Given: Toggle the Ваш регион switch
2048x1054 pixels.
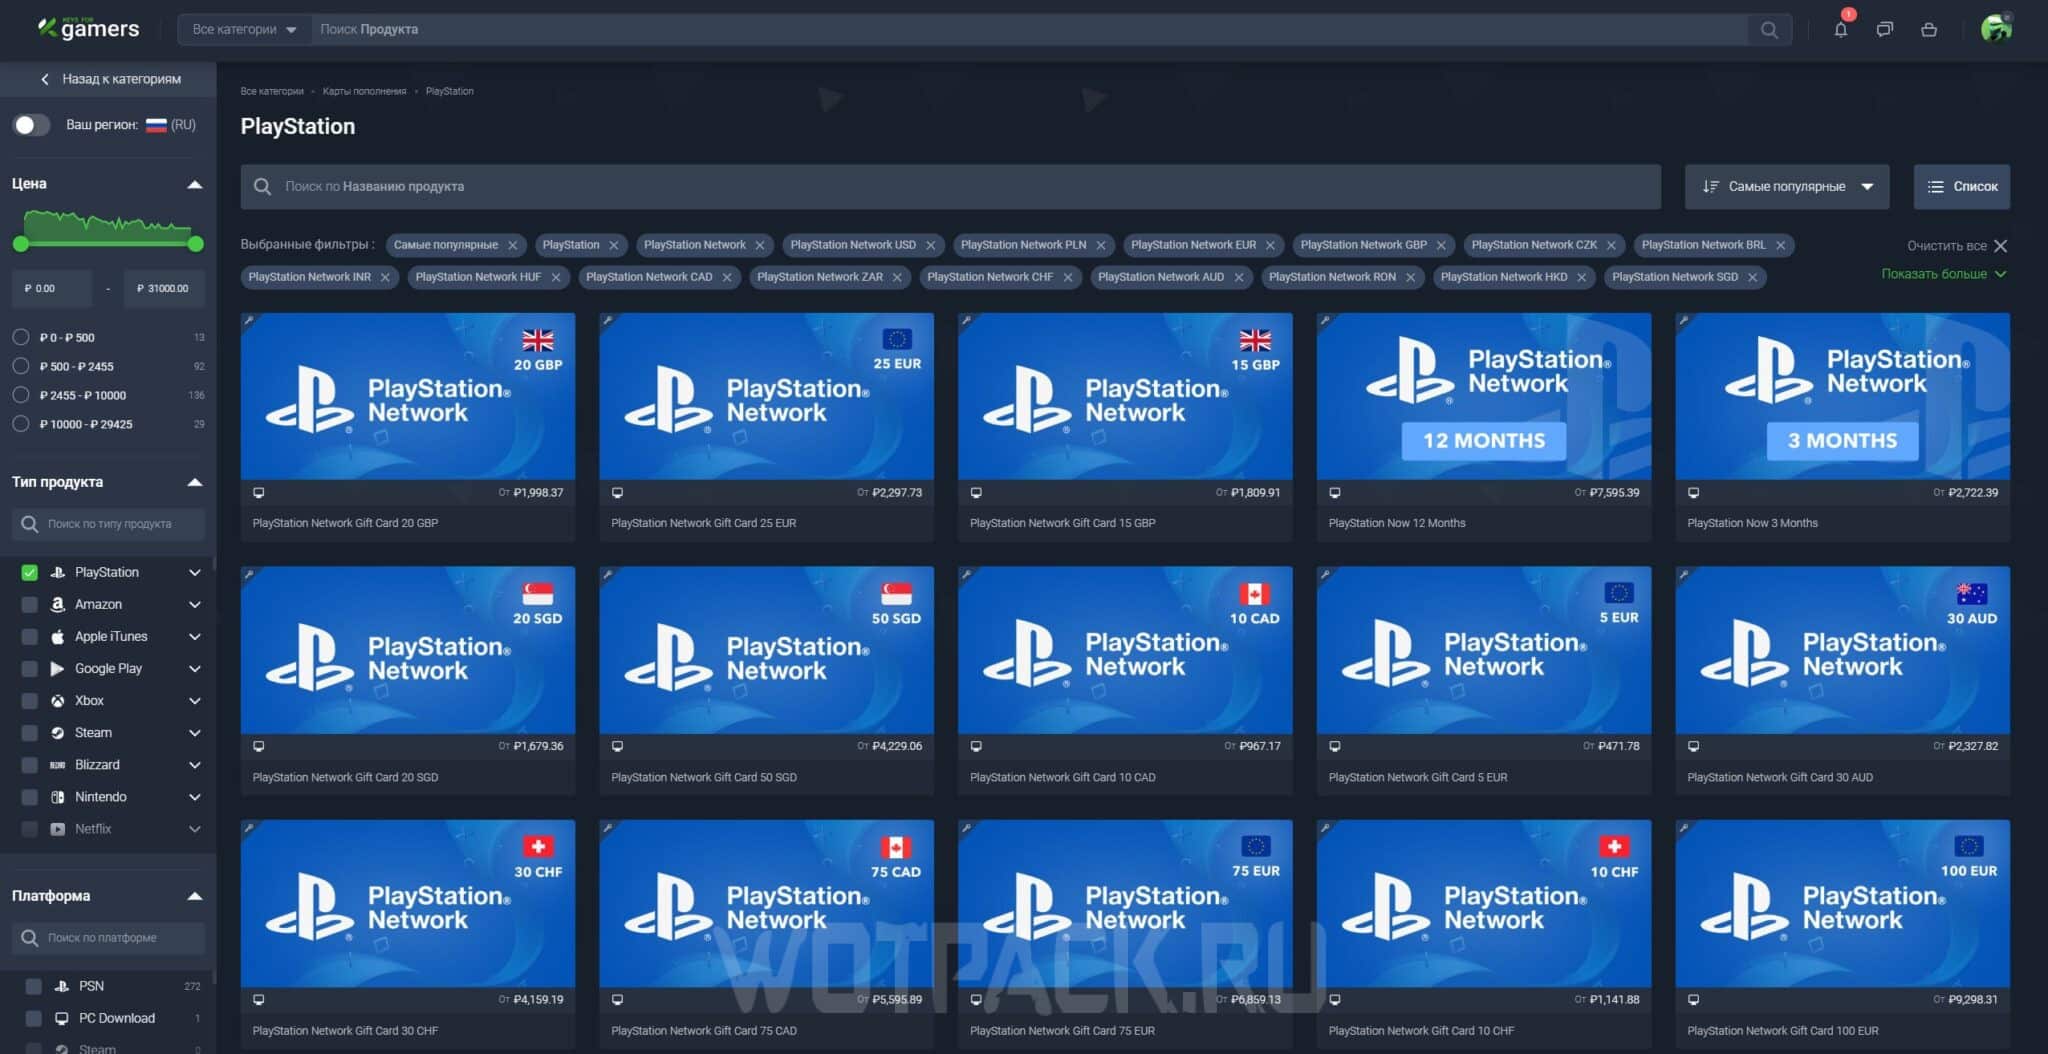Looking at the screenshot, I should click(31, 125).
